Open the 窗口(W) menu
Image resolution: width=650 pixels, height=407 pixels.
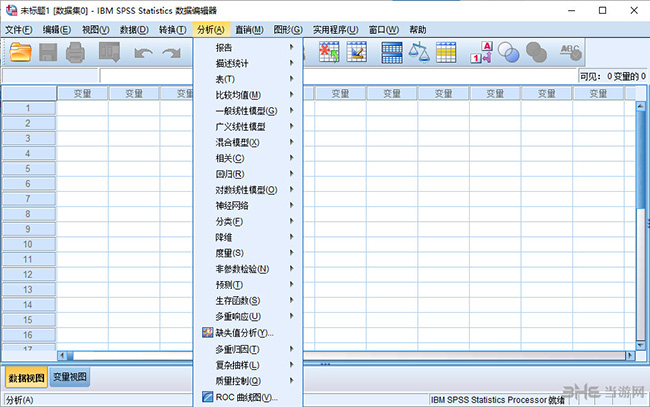(383, 30)
